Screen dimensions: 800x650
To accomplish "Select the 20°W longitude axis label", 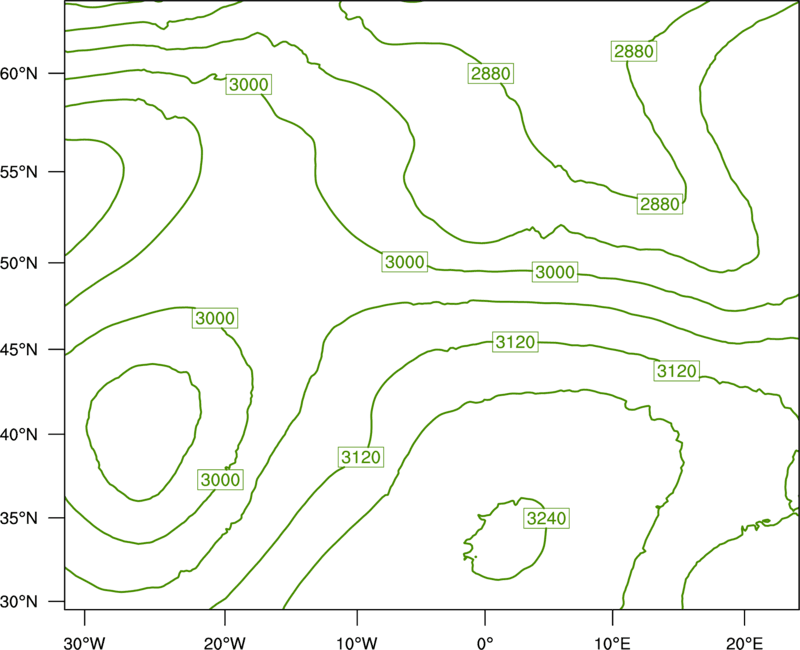I will click(225, 643).
